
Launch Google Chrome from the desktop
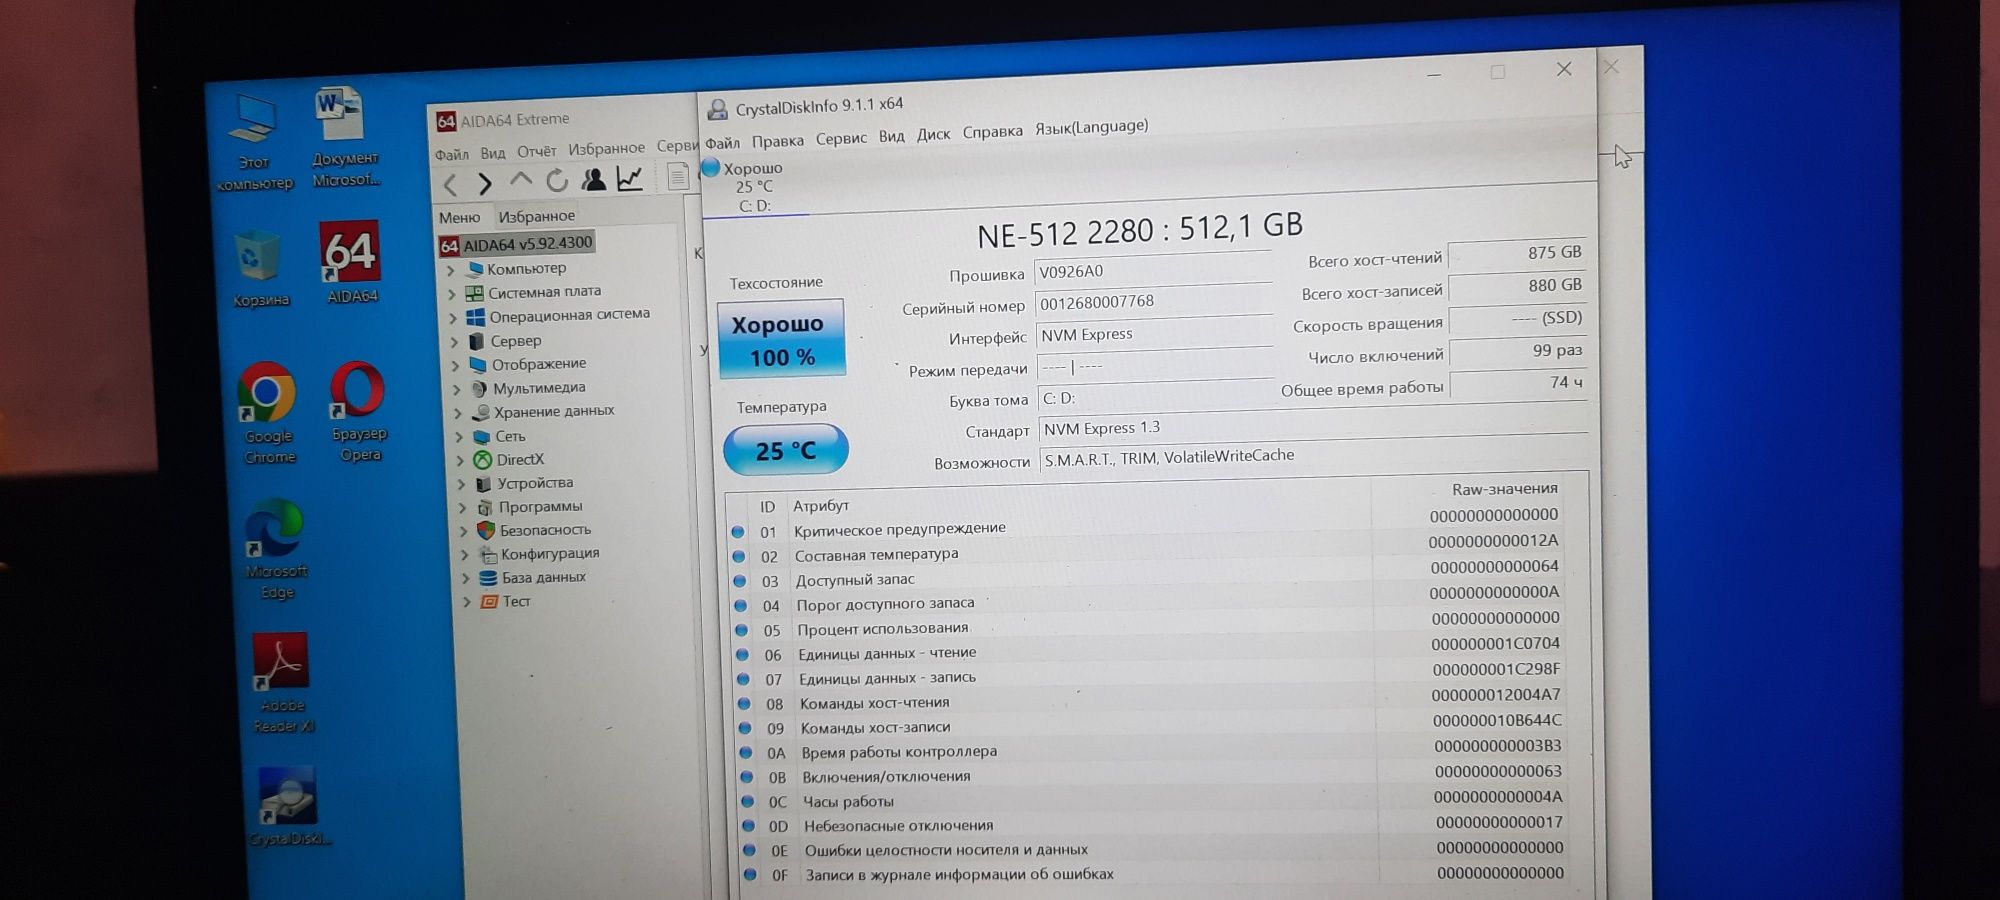point(268,412)
